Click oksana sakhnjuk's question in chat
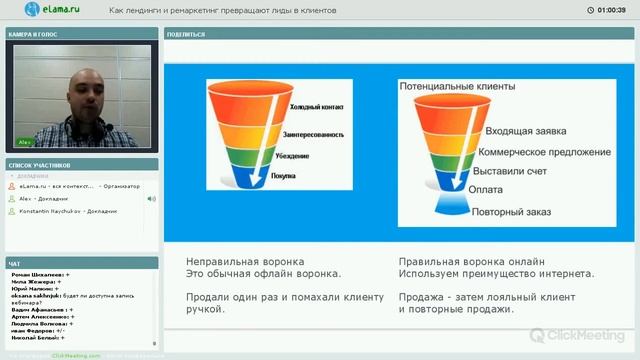640x360 pixels. click(73, 299)
